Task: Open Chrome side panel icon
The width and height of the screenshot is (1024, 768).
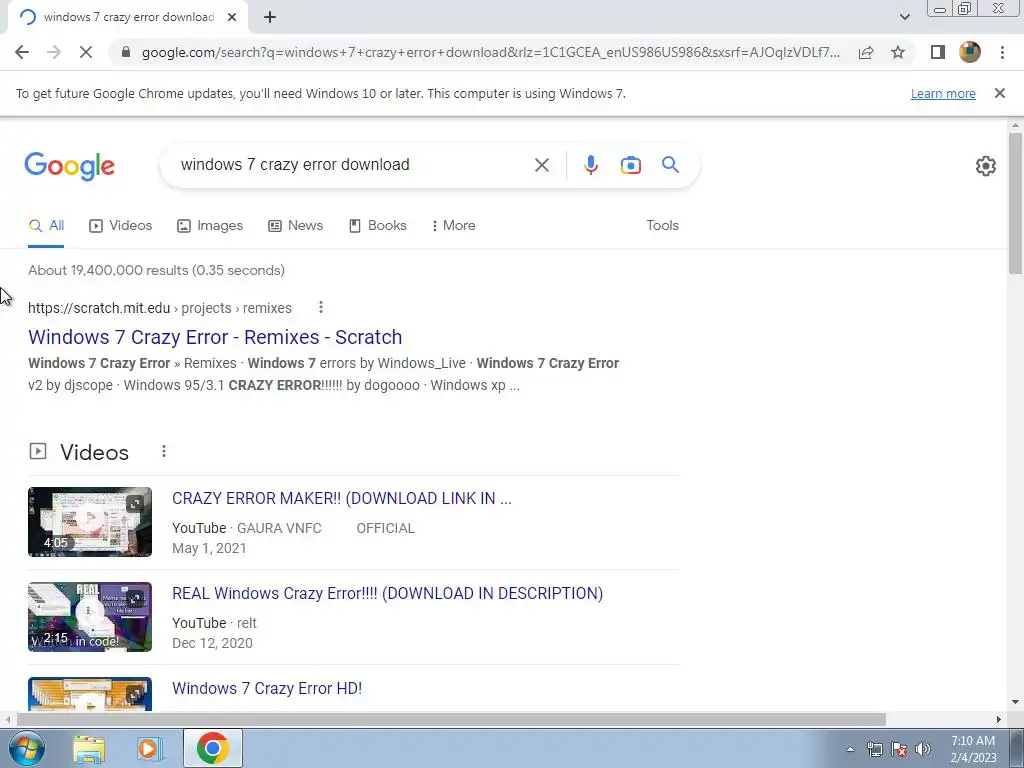Action: click(x=938, y=52)
